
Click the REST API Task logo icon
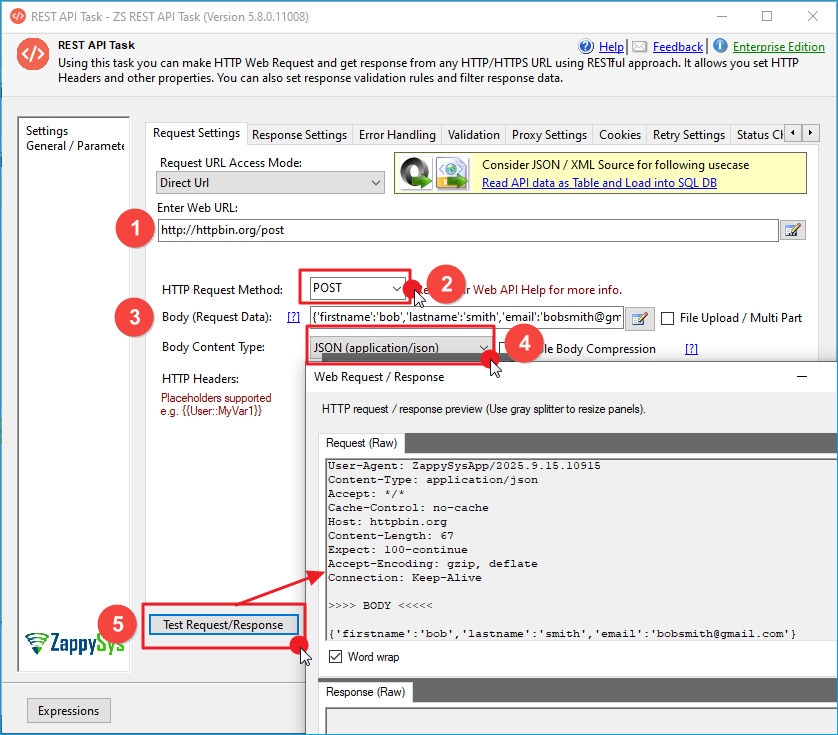33,56
